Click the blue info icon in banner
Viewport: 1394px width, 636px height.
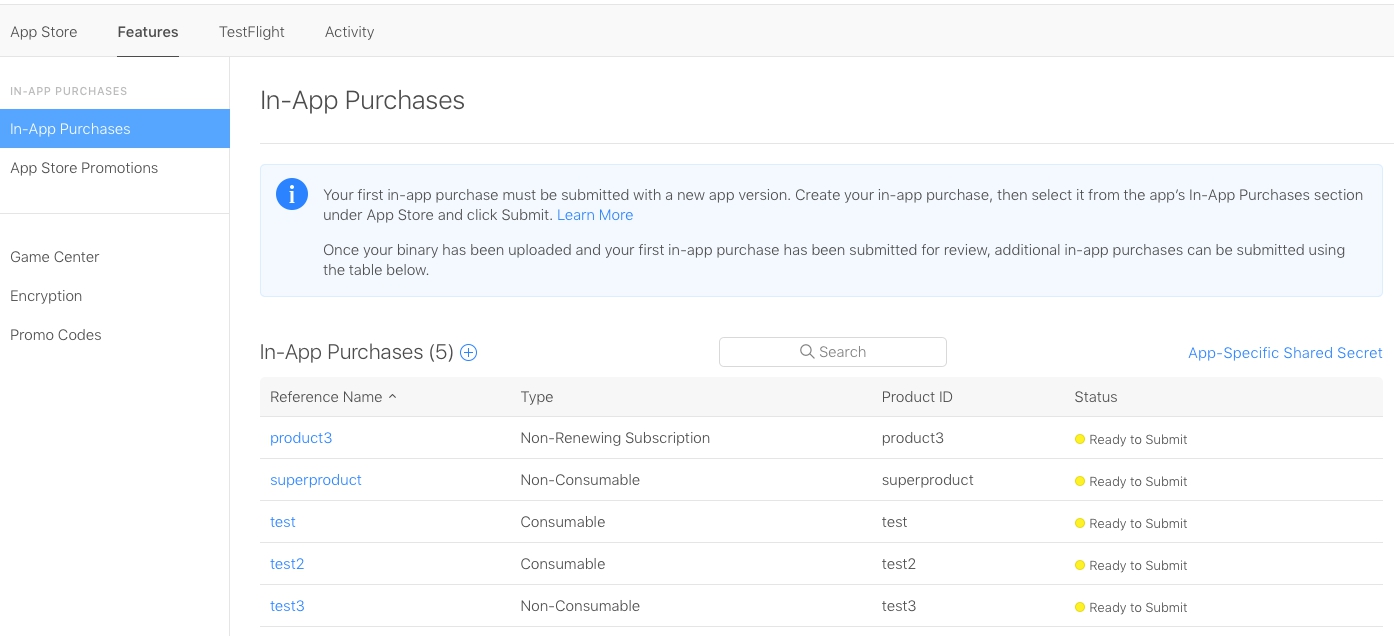pyautogui.click(x=292, y=194)
